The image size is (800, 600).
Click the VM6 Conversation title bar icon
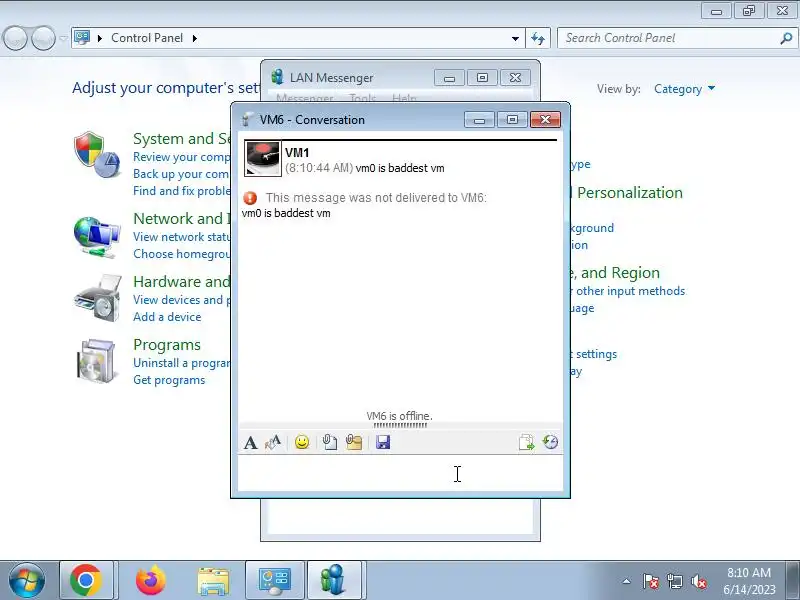[x=247, y=120]
